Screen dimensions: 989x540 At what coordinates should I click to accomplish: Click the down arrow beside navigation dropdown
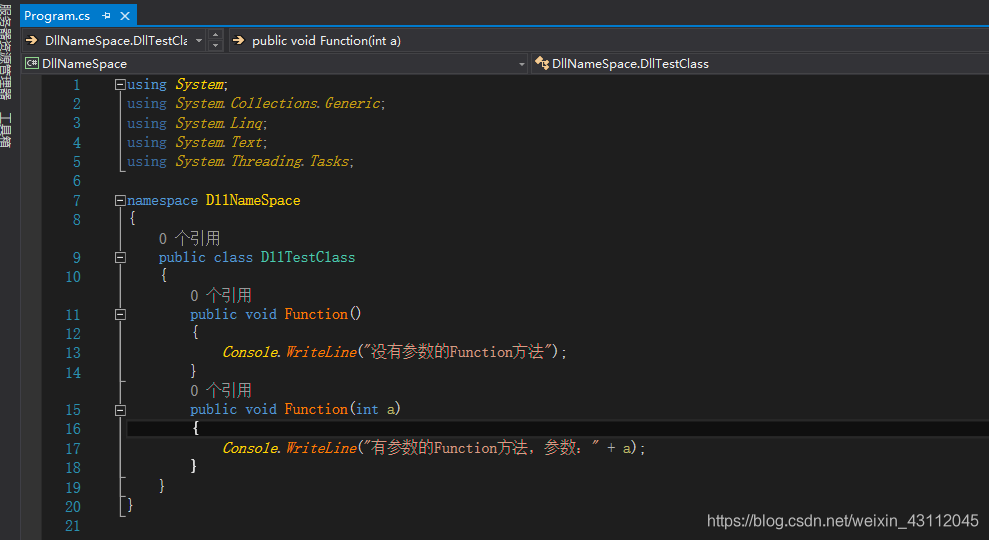pos(215,45)
